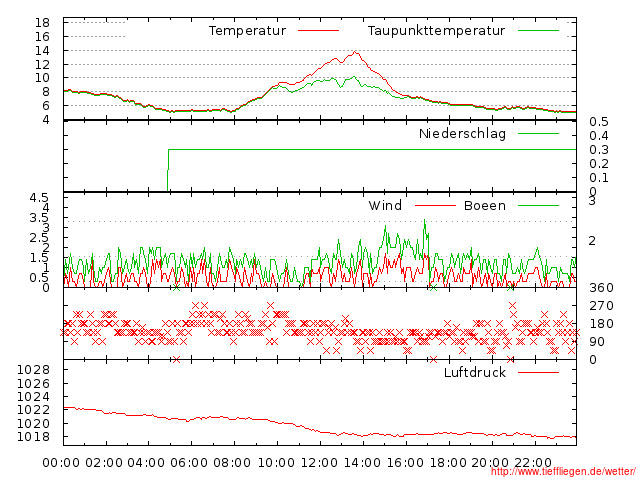Screen dimensions: 640x480
Task: Click the 12:00 time axis label
Action: point(319,463)
